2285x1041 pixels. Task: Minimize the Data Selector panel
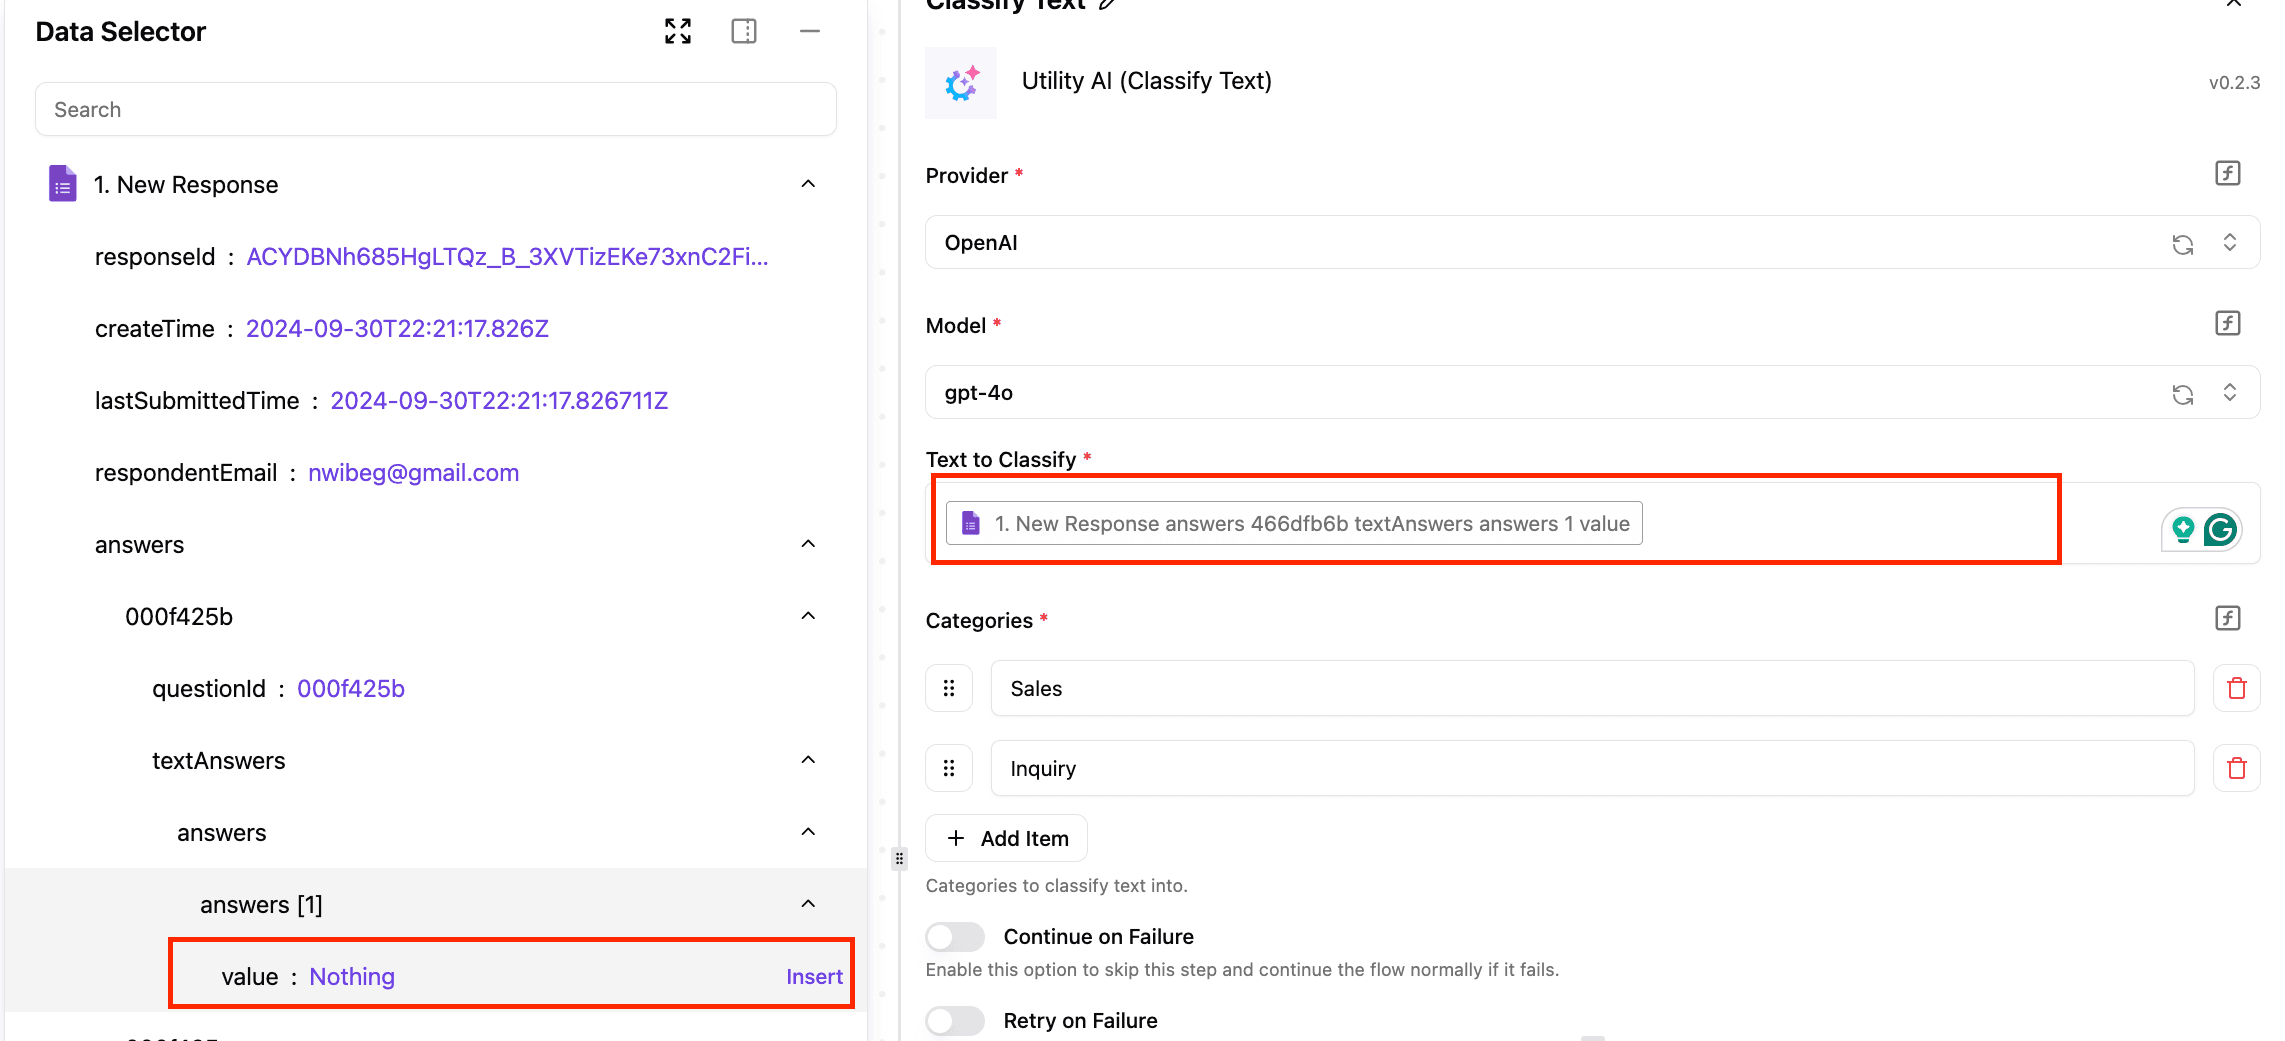click(x=809, y=31)
